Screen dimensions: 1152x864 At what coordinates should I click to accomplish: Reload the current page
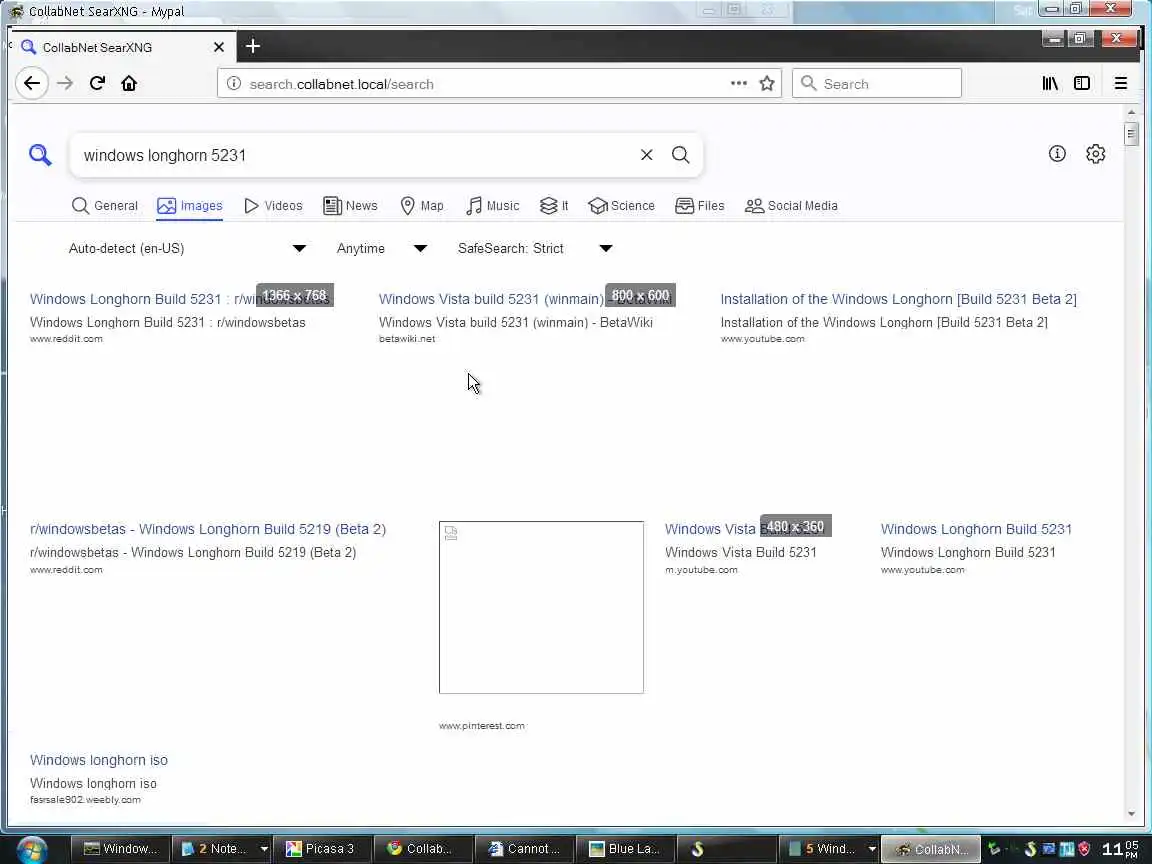pos(97,83)
